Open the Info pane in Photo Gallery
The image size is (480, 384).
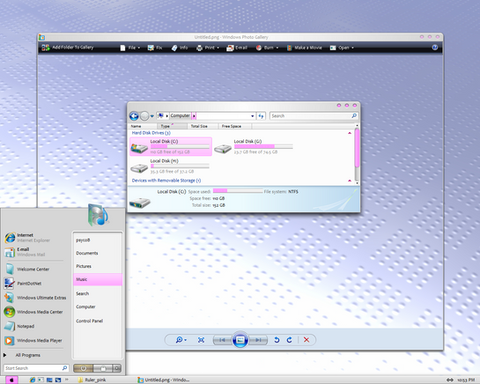[x=180, y=48]
